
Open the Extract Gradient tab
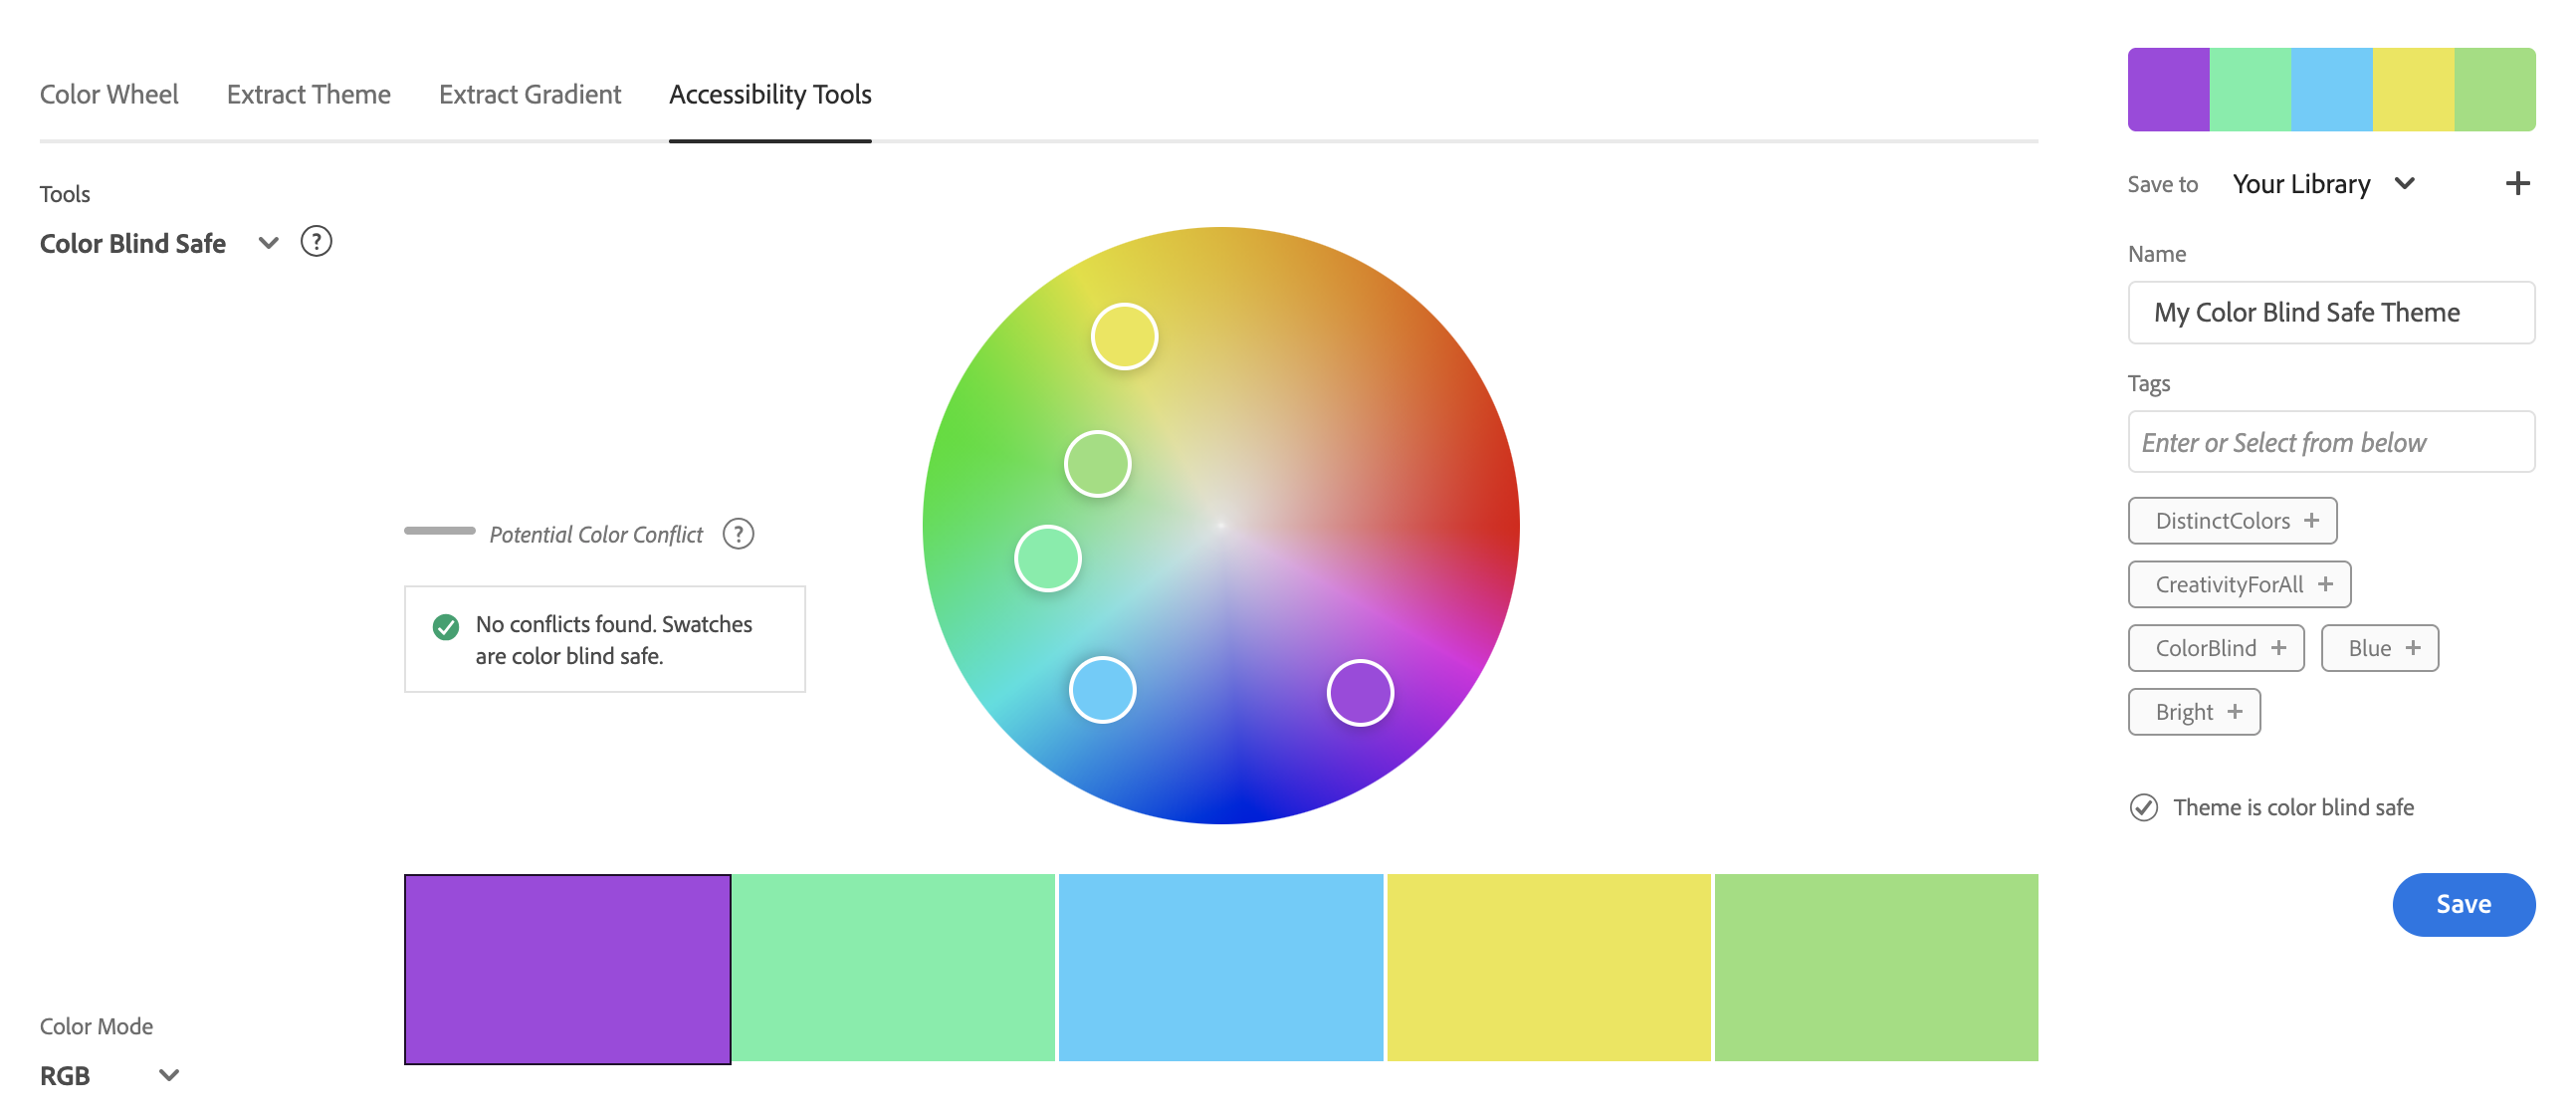530,94
